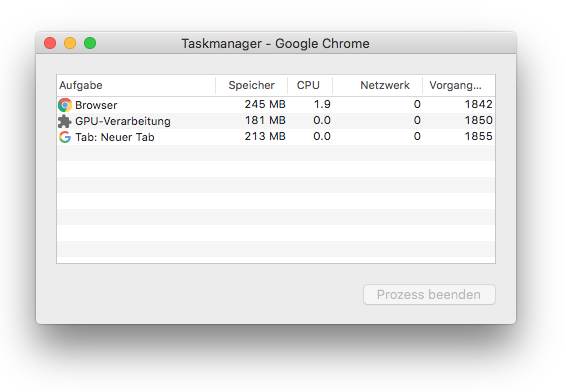Viewport: 566px width, 392px height.
Task: Close the Taskmanager window with the red button
Action: coord(50,43)
